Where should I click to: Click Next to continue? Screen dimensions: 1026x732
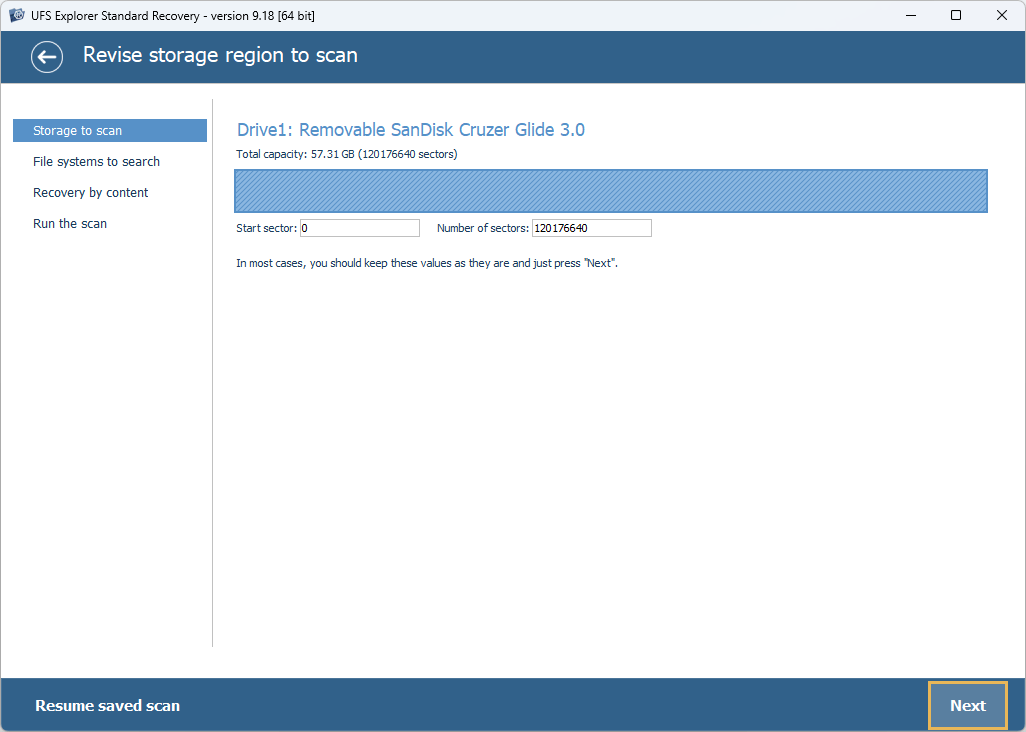point(967,705)
